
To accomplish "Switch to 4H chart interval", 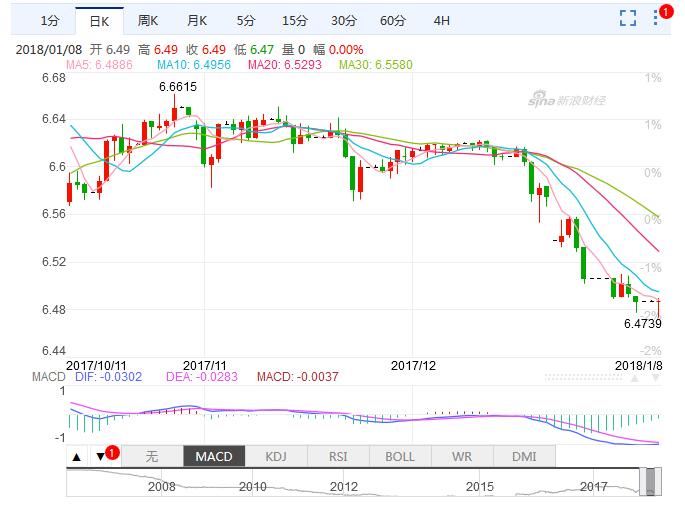I will tap(441, 20).
